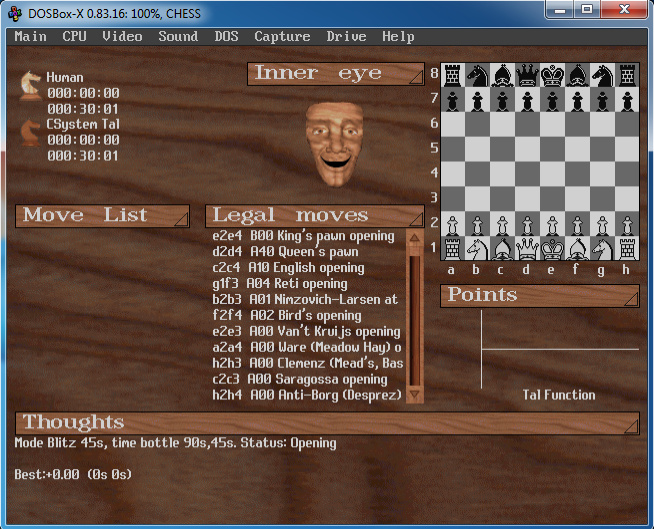Select b2b3 Nimzovich-Larsen move
Screen dimensions: 654x529
point(305,300)
